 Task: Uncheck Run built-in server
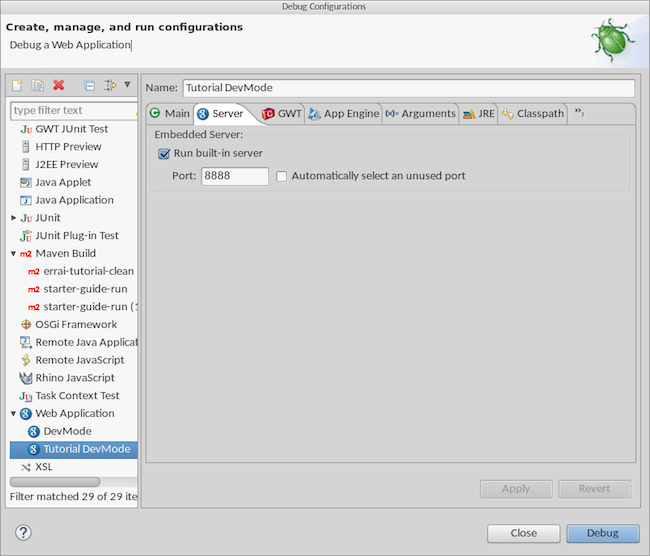[164, 154]
